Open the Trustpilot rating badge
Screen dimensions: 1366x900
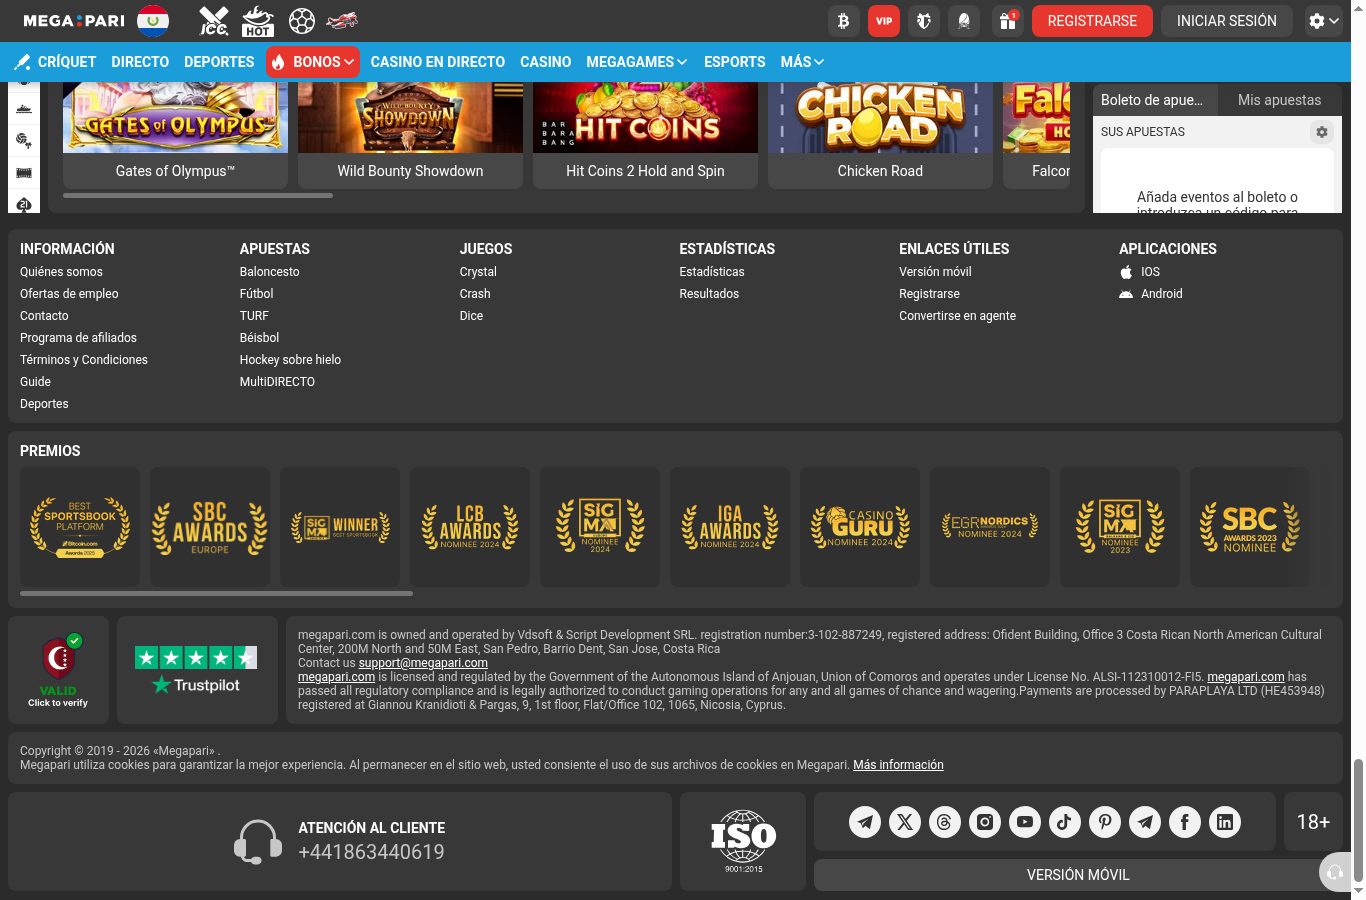click(197, 670)
